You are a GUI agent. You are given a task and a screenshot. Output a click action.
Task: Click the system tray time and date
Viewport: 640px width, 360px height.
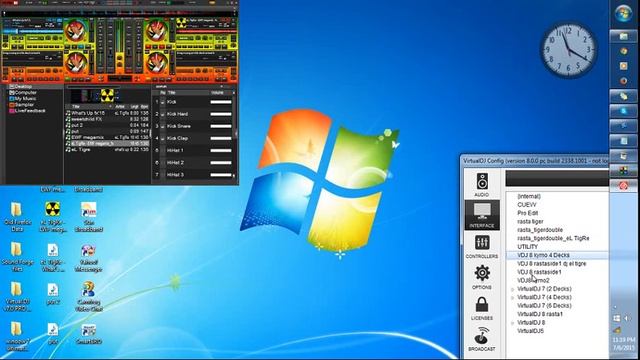pos(624,344)
